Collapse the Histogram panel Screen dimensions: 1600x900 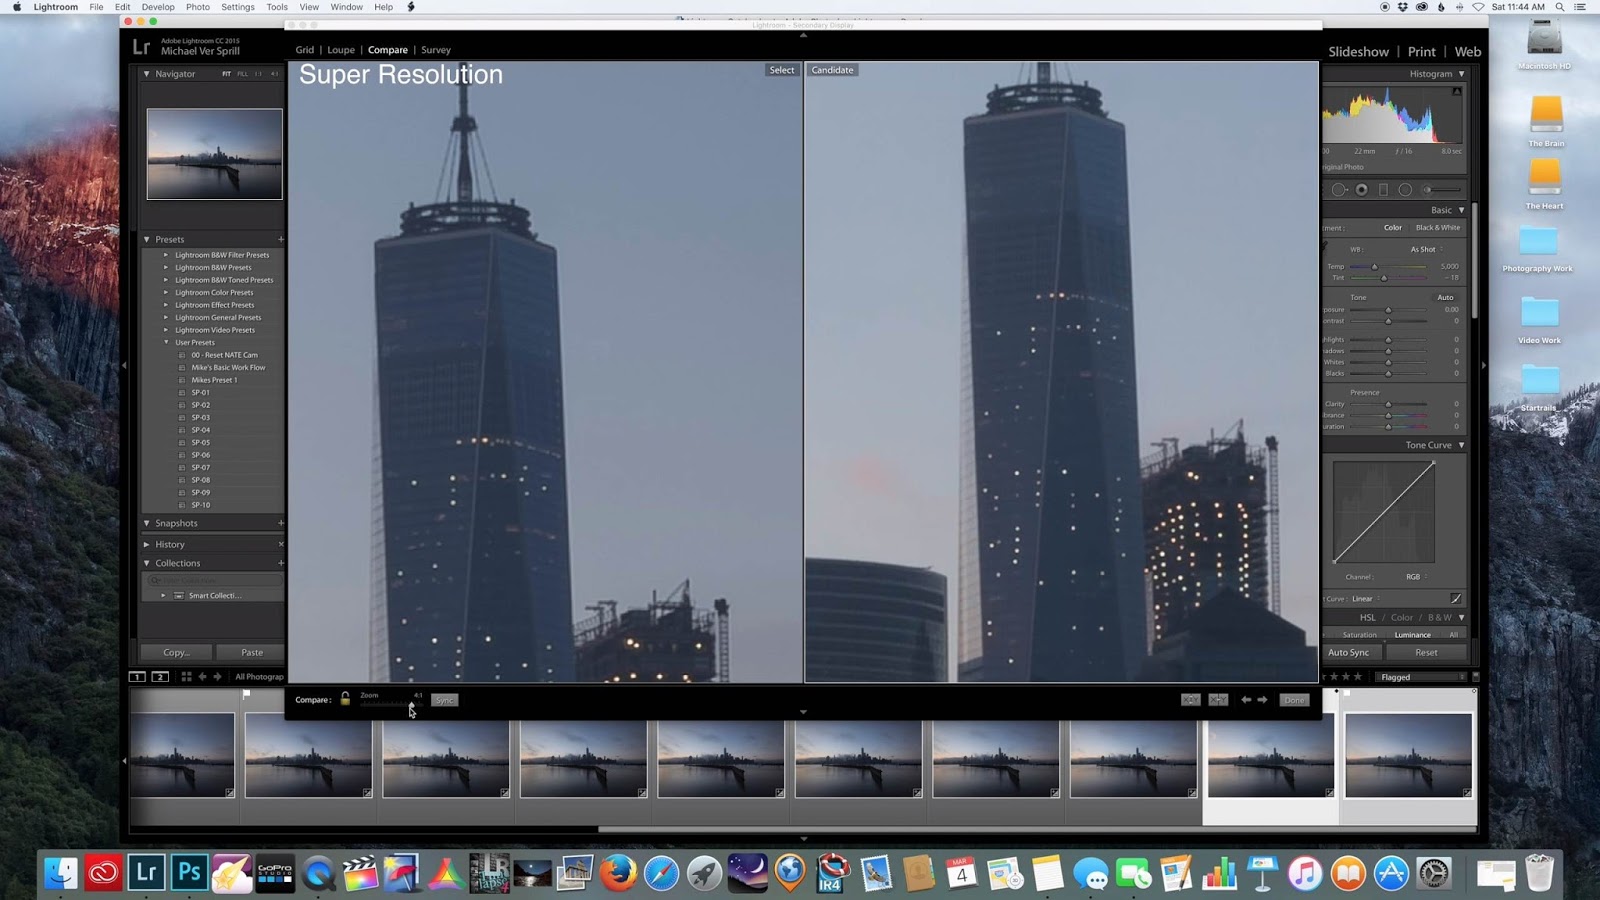[1461, 74]
